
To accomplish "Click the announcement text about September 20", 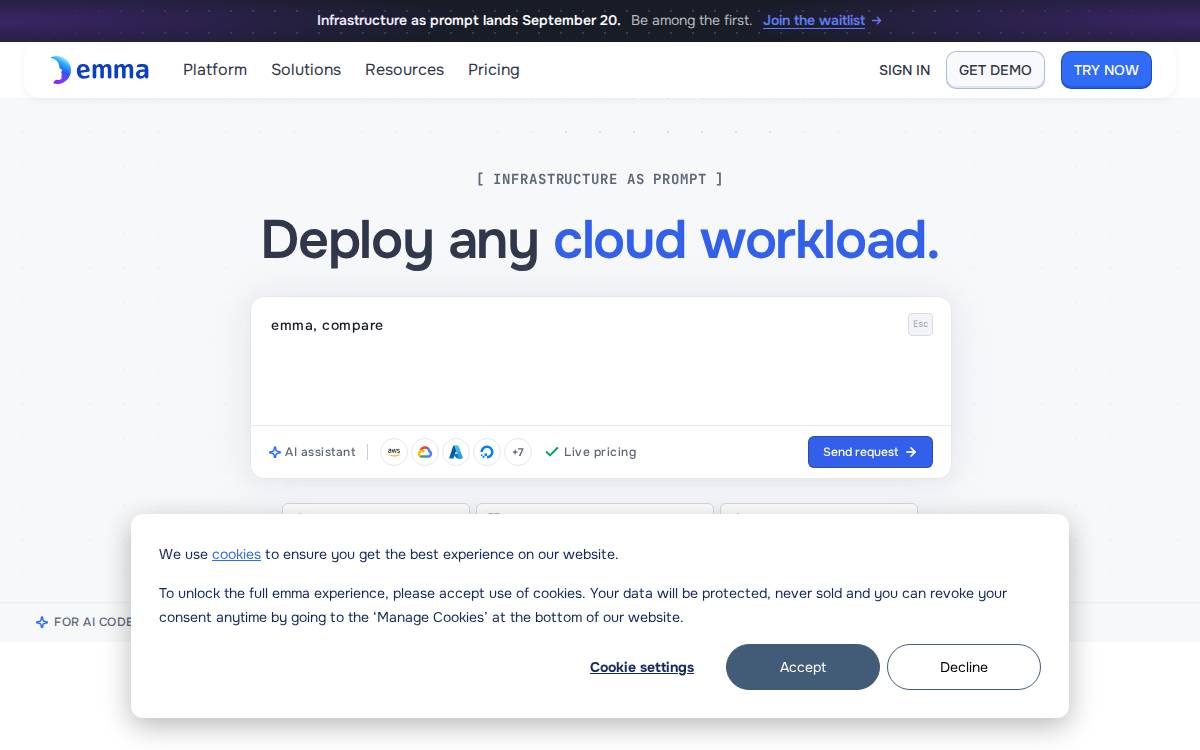I will 469,20.
